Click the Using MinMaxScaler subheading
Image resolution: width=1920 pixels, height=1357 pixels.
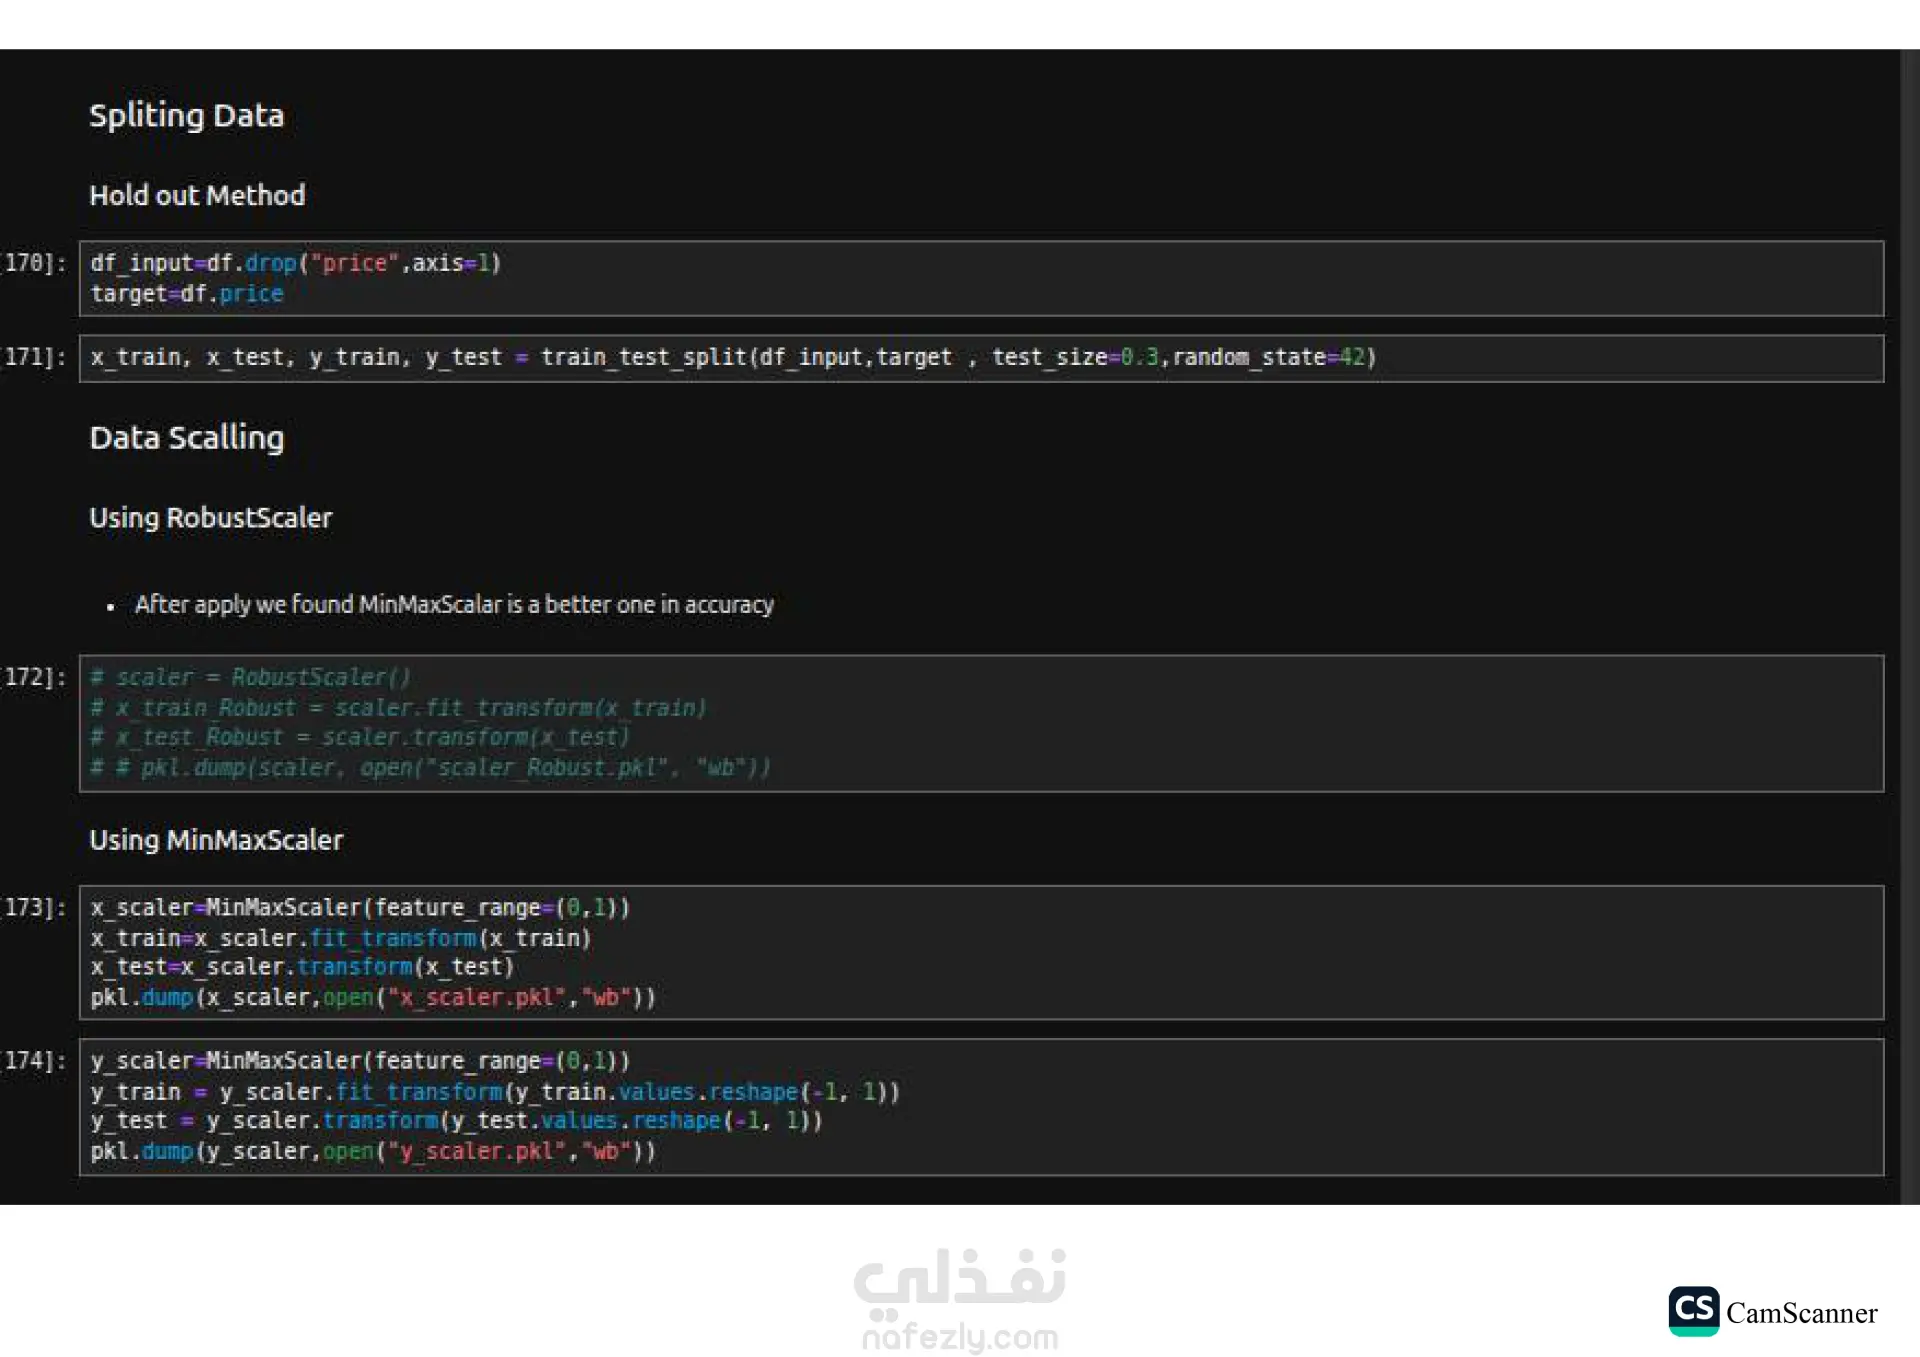tap(216, 840)
